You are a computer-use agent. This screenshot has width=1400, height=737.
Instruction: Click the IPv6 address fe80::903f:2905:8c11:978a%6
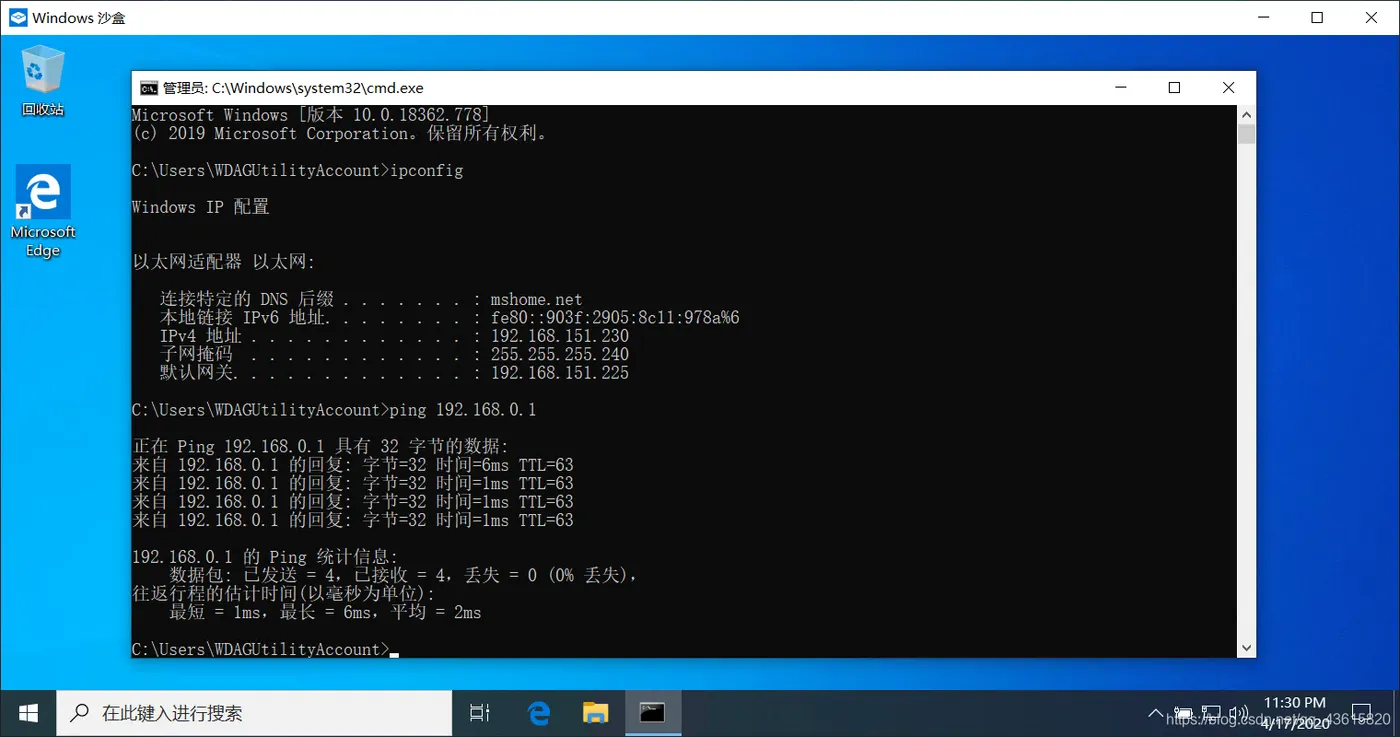click(x=615, y=318)
